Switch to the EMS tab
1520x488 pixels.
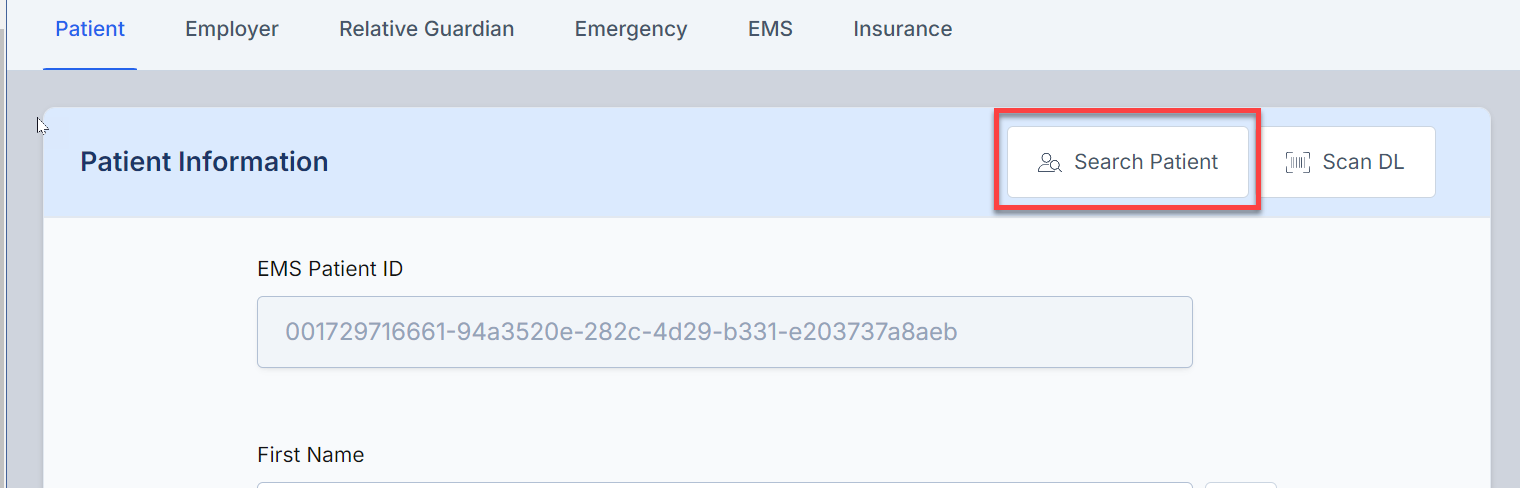(x=770, y=29)
